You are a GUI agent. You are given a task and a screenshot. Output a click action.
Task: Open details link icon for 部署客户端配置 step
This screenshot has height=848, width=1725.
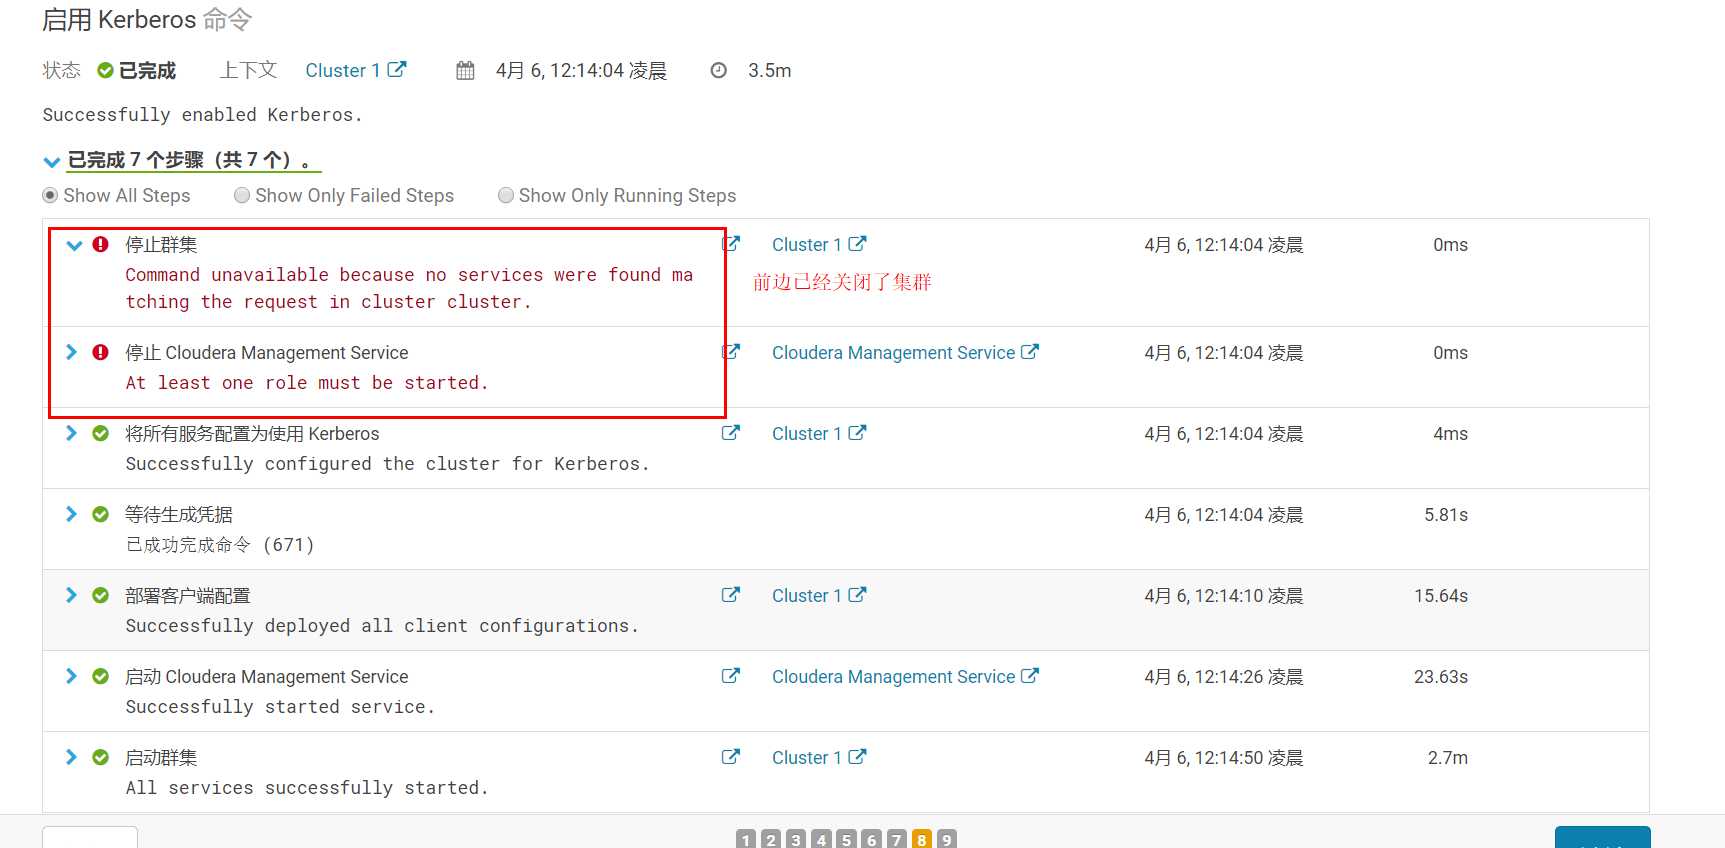pyautogui.click(x=731, y=595)
